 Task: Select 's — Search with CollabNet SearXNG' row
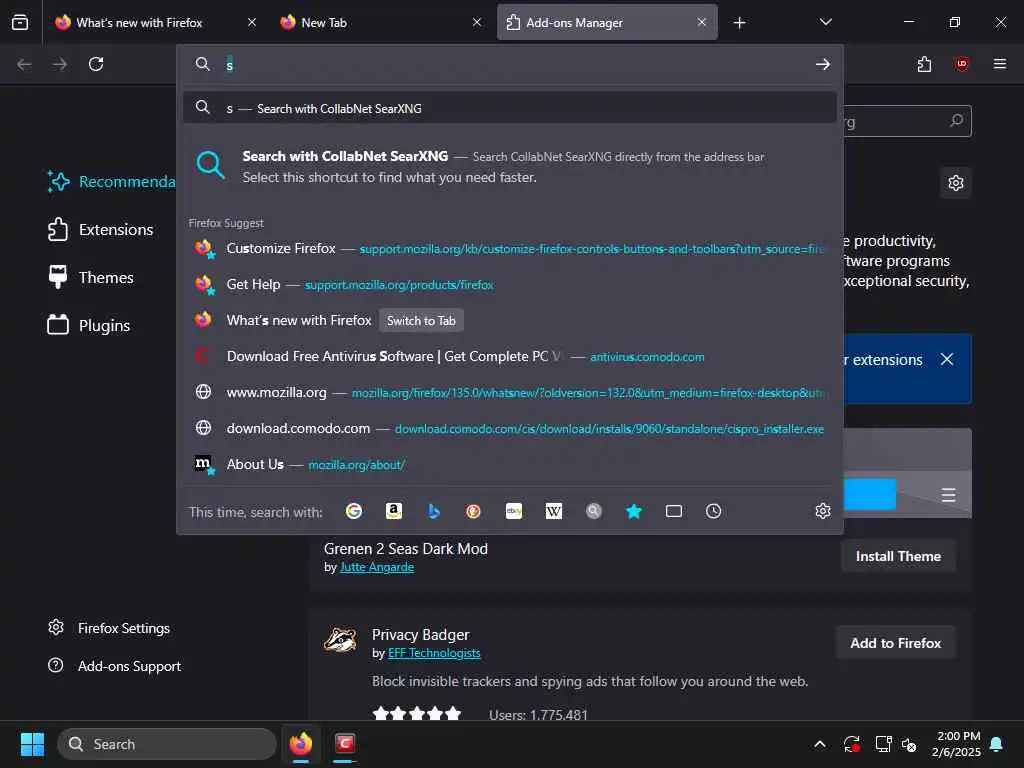(x=510, y=108)
